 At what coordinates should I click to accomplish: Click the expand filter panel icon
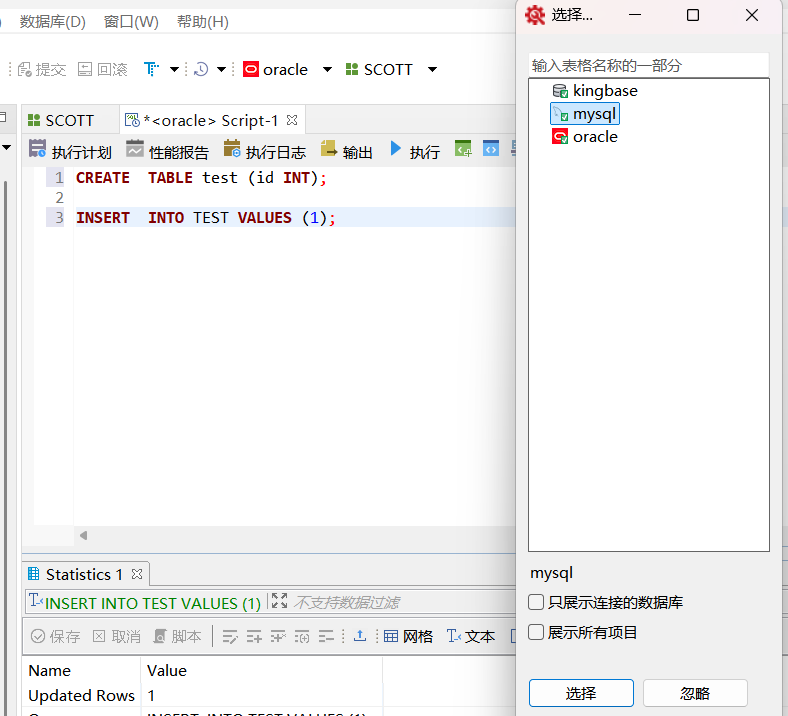point(279,601)
